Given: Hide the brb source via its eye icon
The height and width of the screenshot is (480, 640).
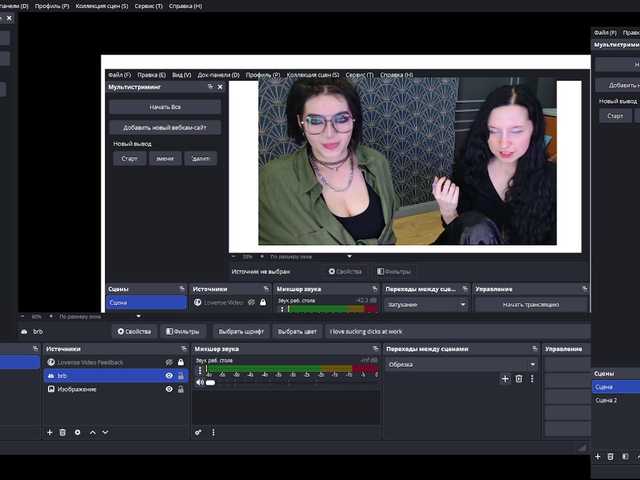Looking at the screenshot, I should coord(169,376).
